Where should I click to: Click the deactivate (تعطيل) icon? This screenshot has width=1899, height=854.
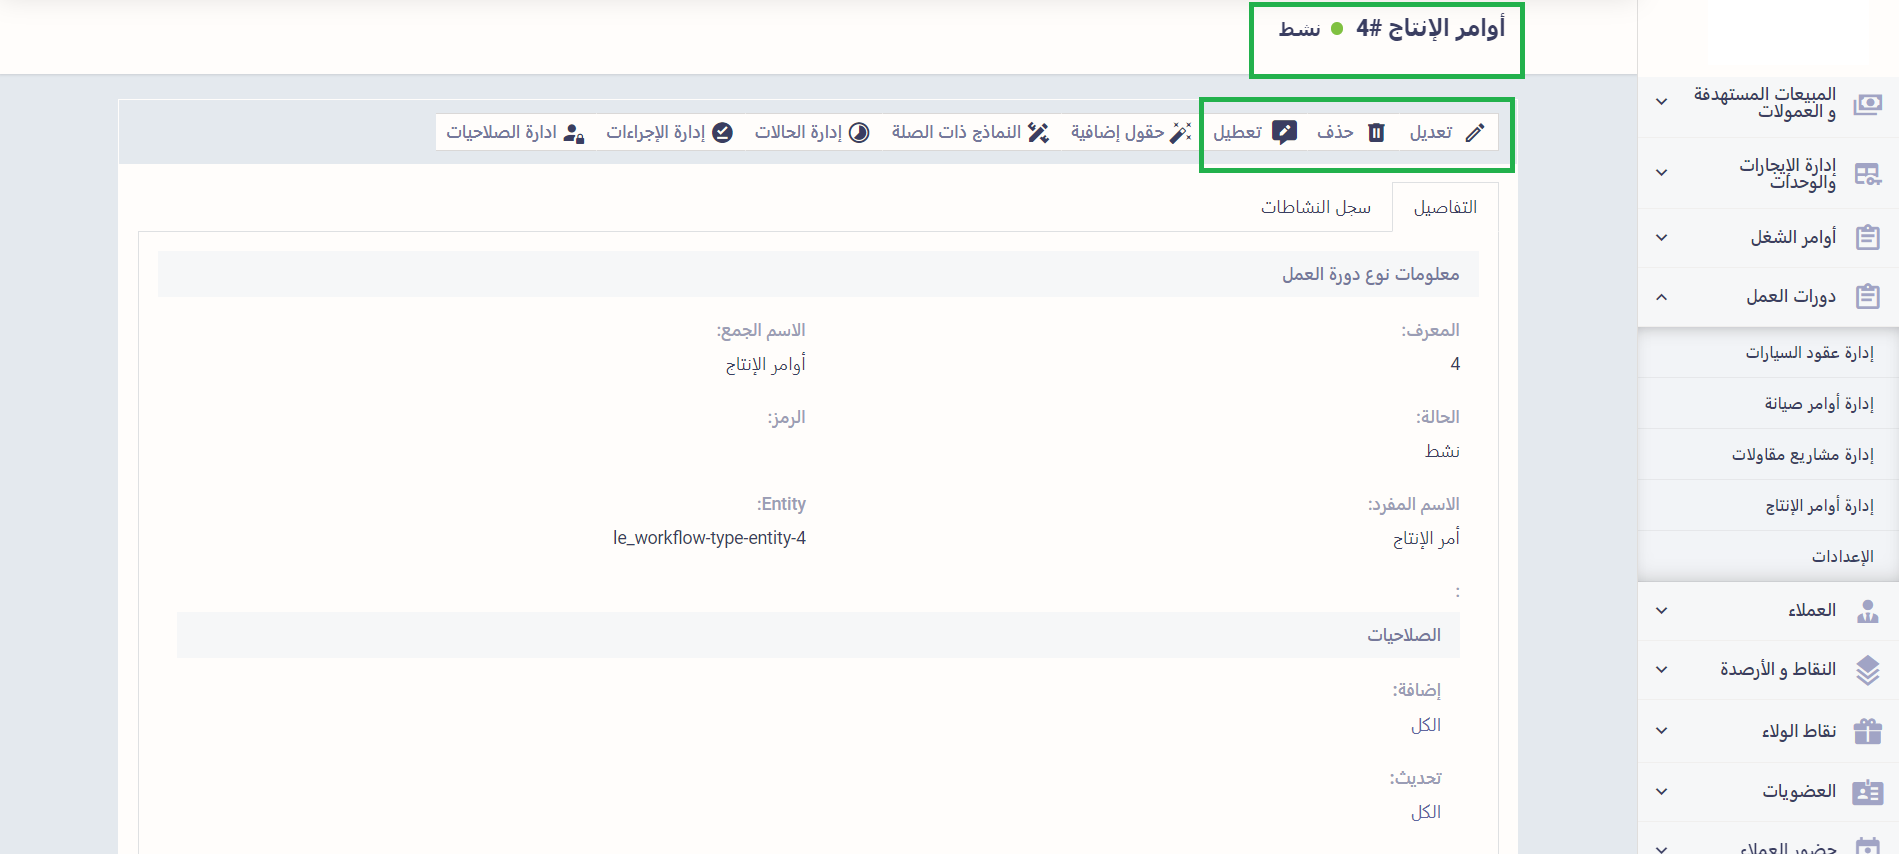1284,132
